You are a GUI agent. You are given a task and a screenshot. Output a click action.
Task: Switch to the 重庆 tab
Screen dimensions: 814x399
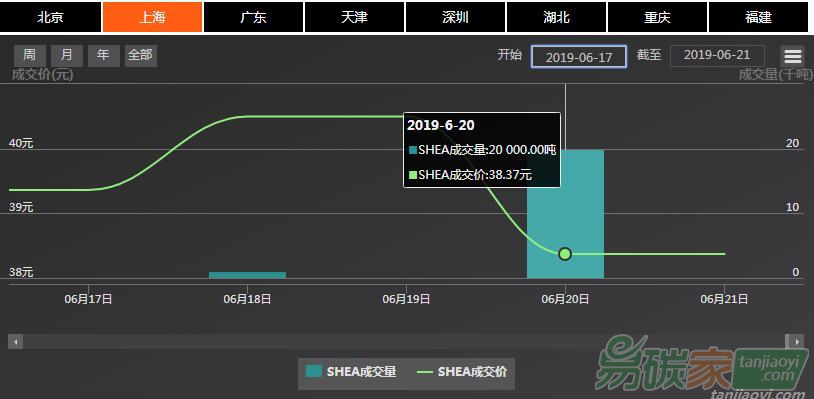(657, 17)
